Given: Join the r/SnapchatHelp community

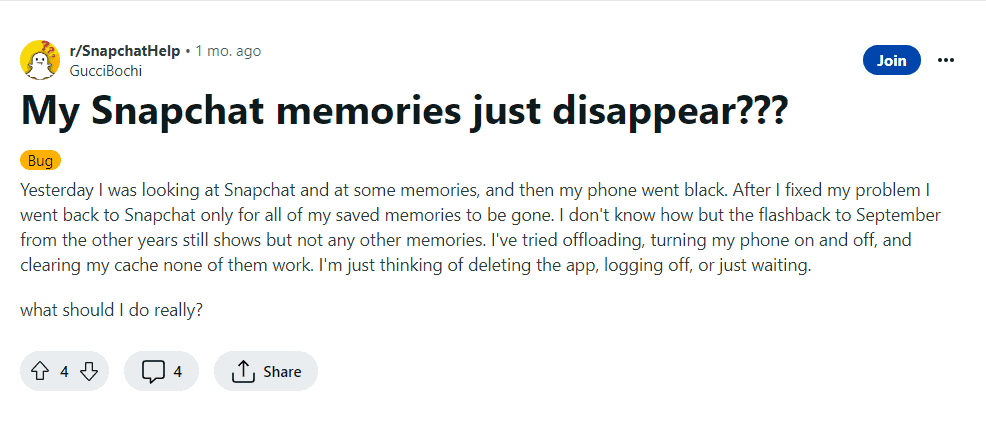Looking at the screenshot, I should 891,60.
